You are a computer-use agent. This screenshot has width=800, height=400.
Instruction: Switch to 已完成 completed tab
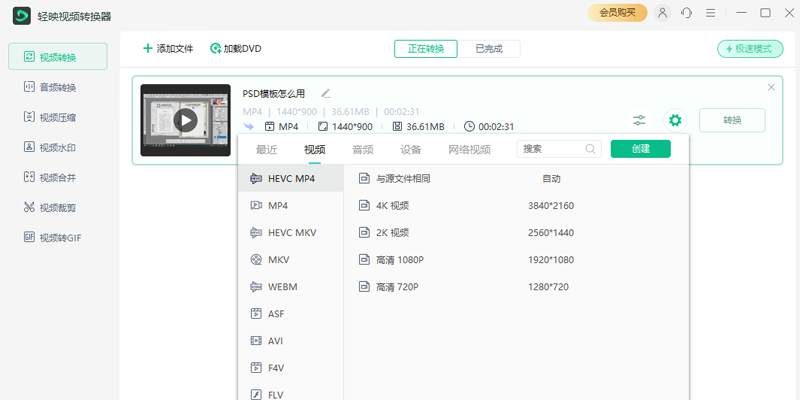pyautogui.click(x=489, y=48)
